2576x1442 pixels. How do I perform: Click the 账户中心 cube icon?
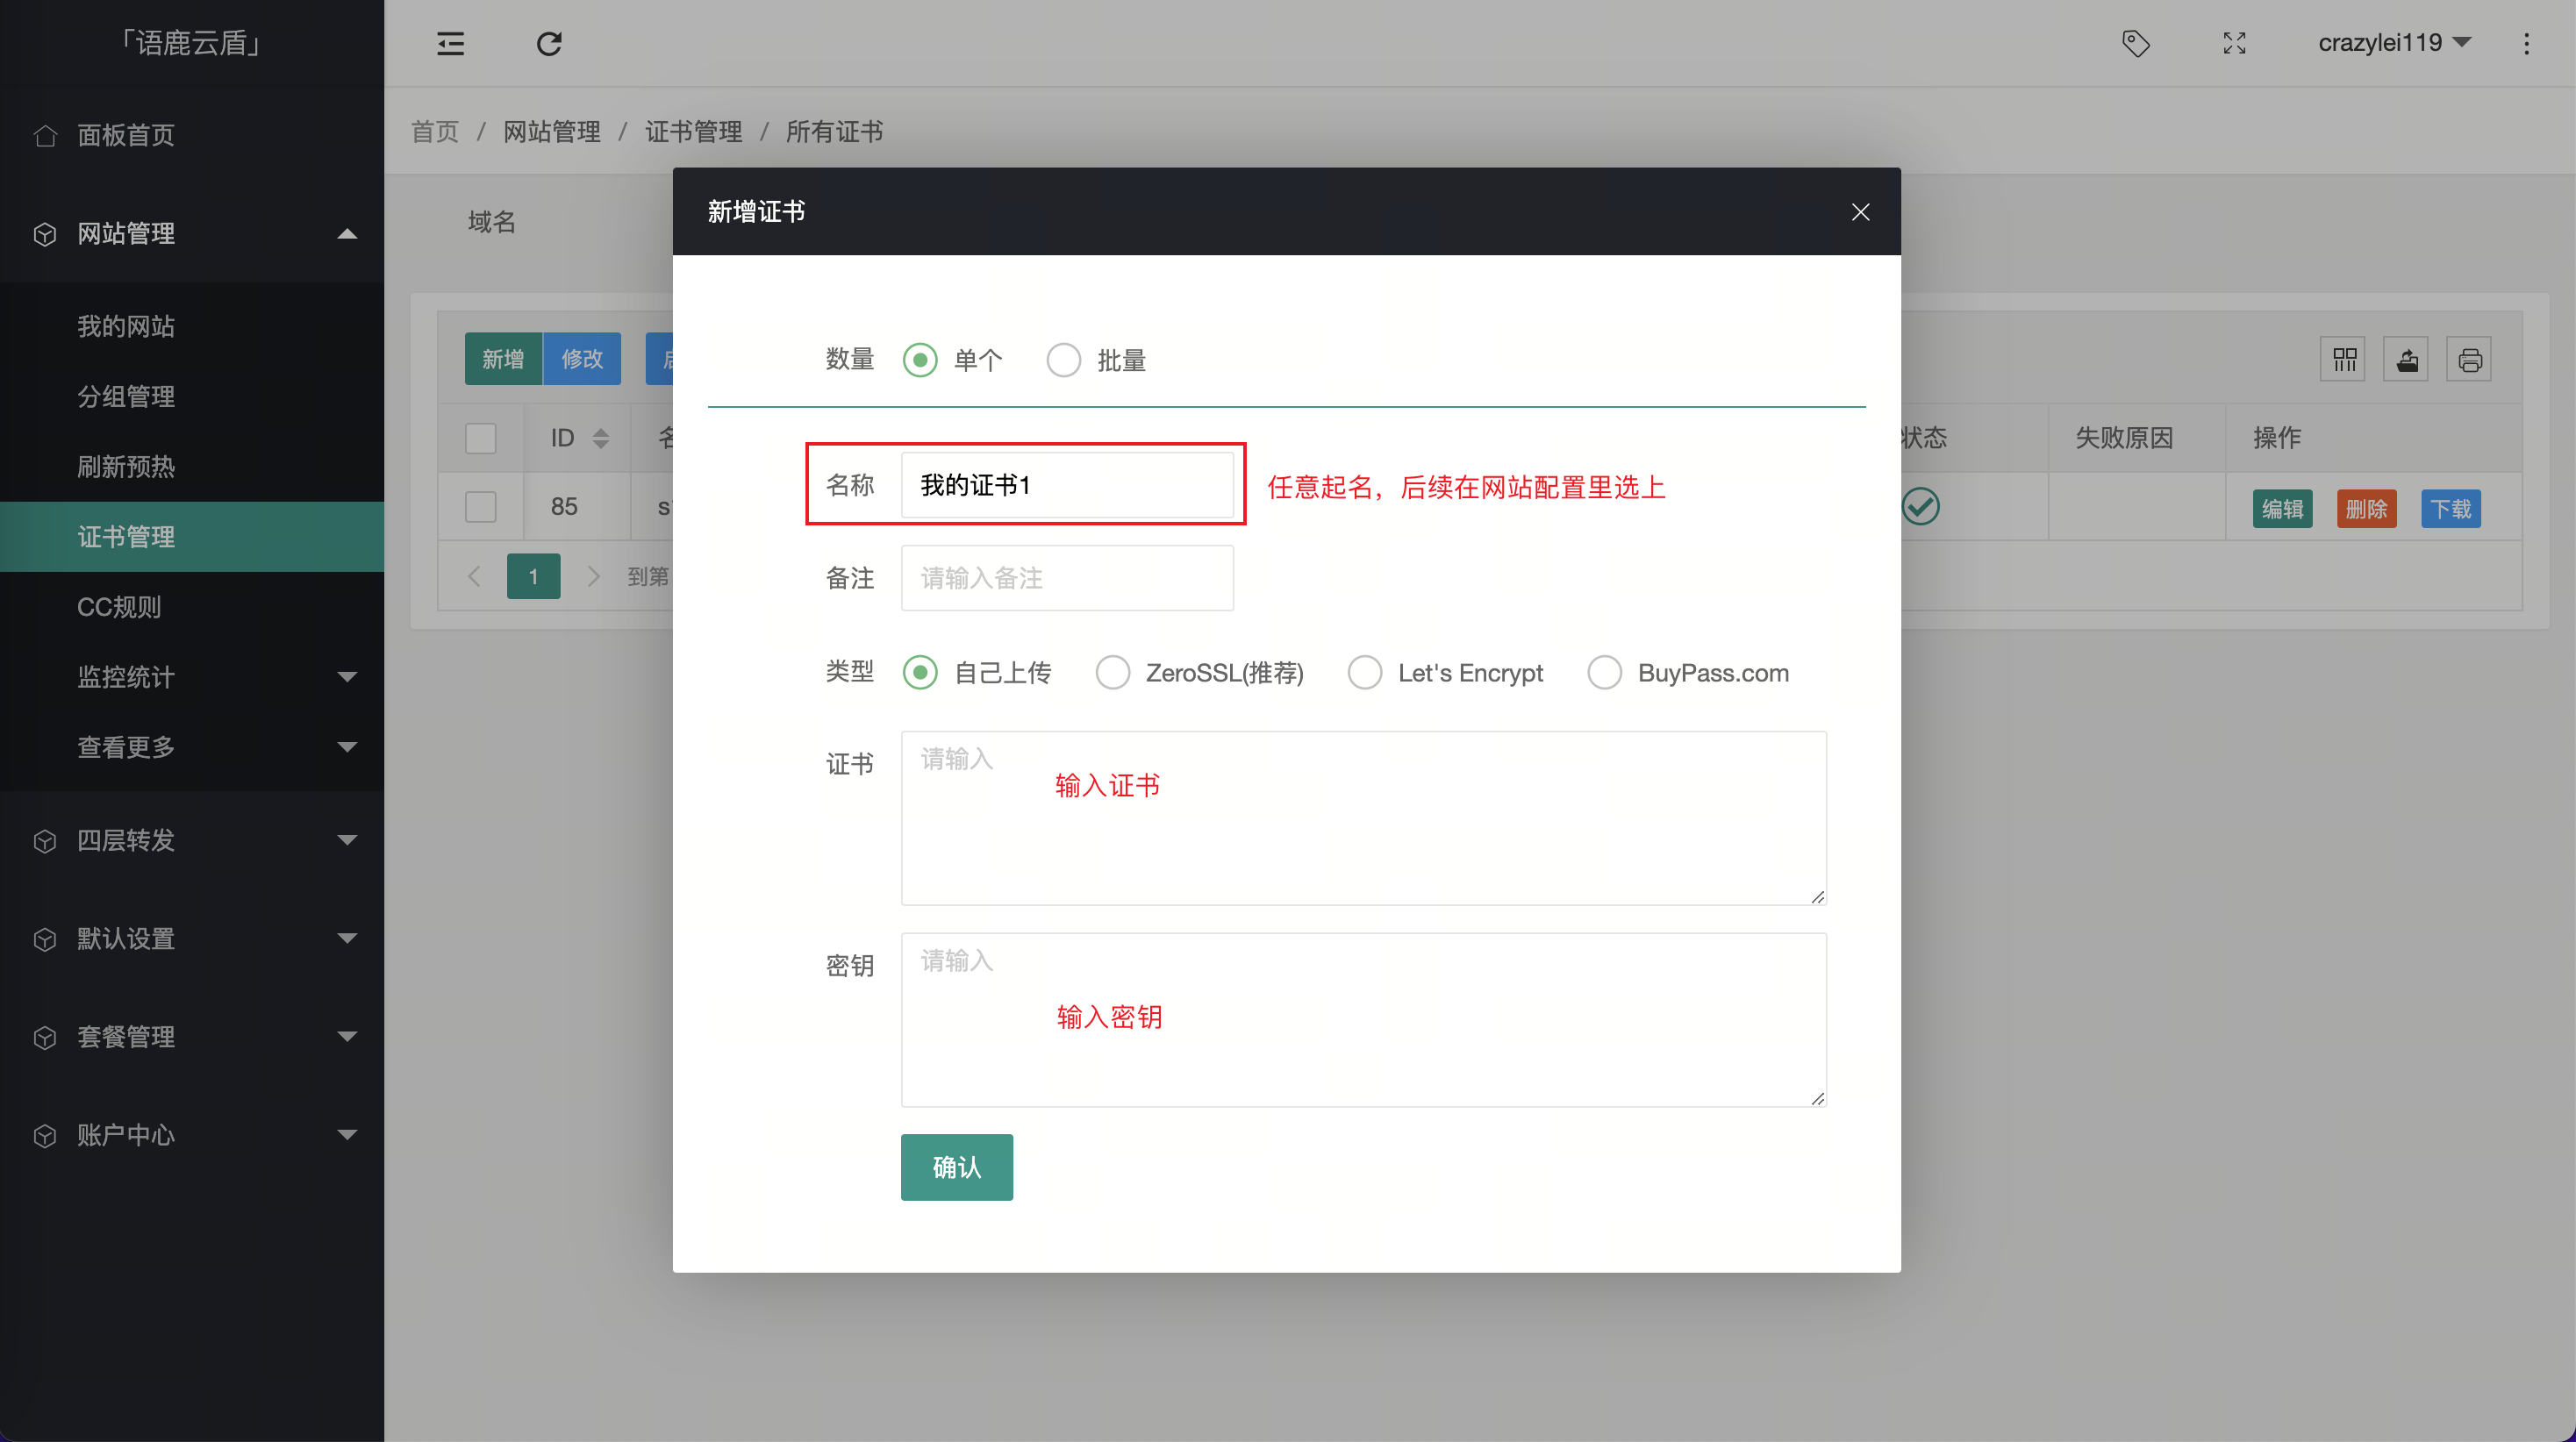pos(44,1135)
